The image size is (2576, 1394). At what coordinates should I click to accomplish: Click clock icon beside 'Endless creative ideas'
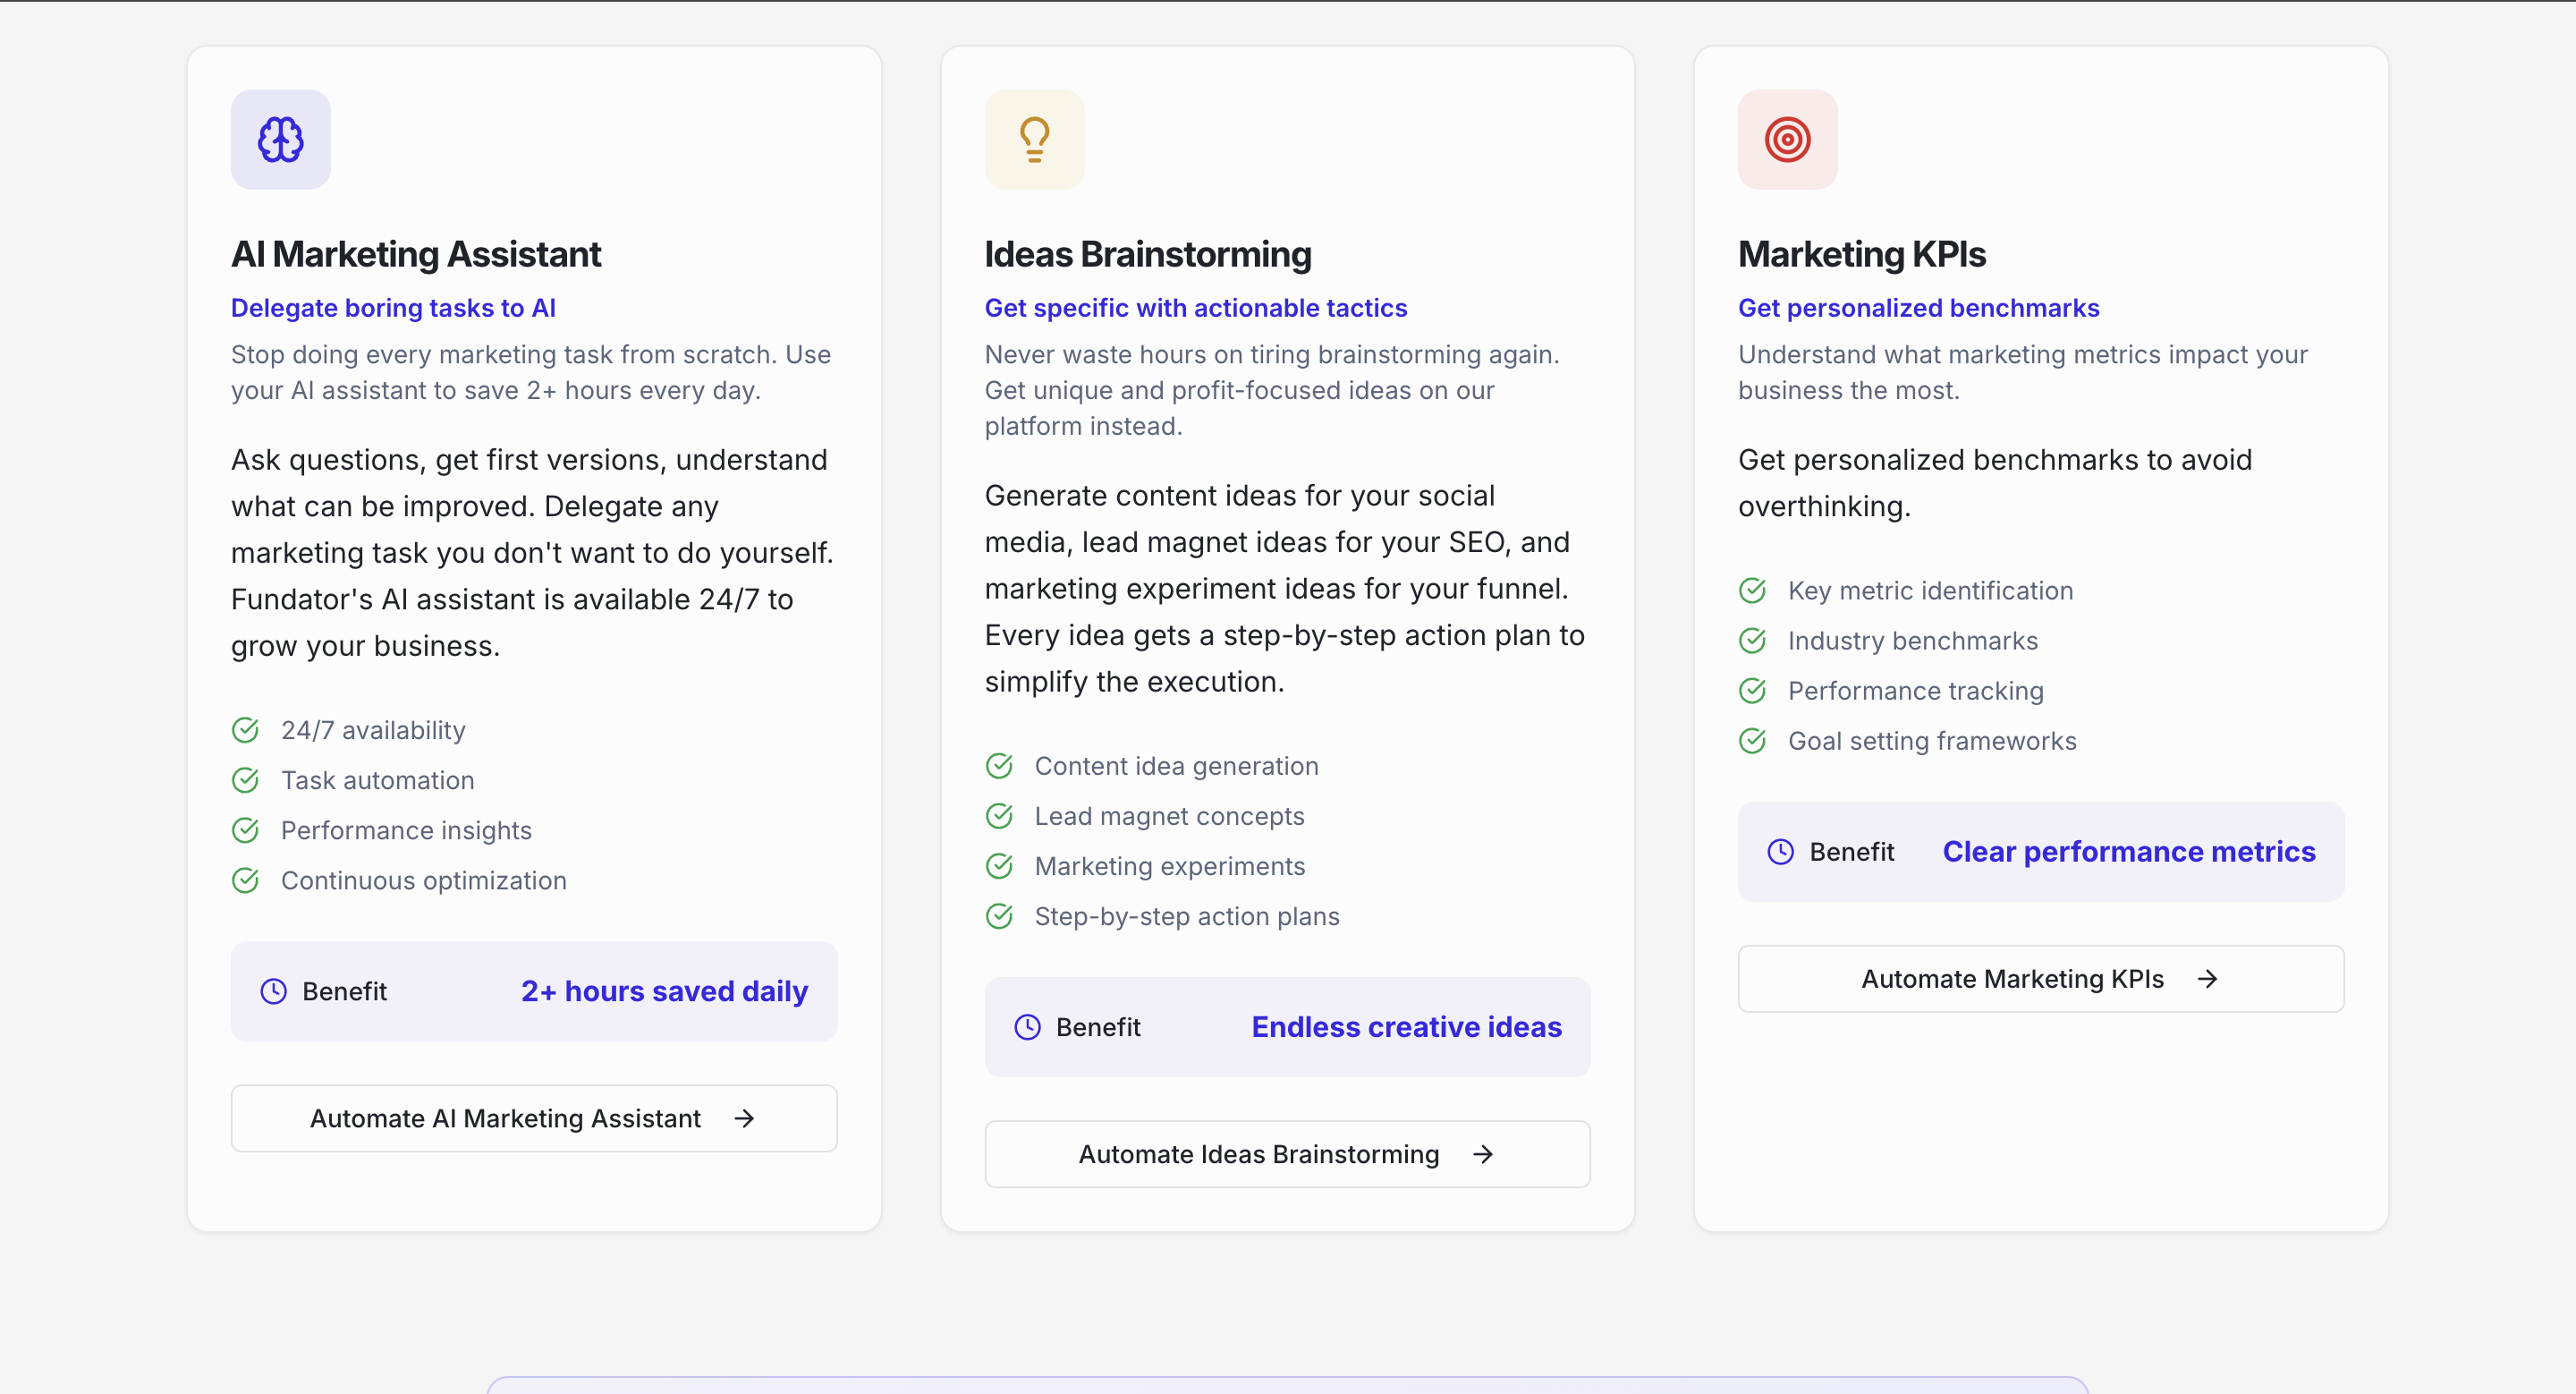(1027, 1027)
